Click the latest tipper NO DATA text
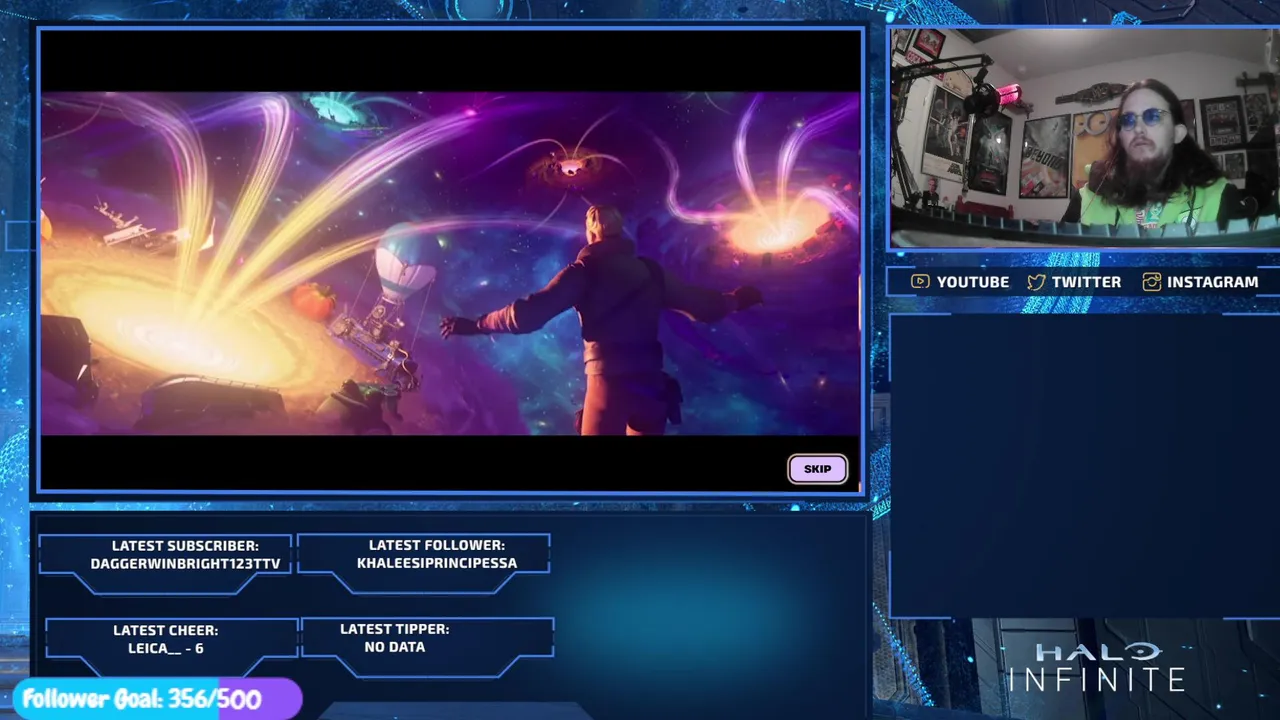This screenshot has width=1280, height=720. pyautogui.click(x=395, y=647)
